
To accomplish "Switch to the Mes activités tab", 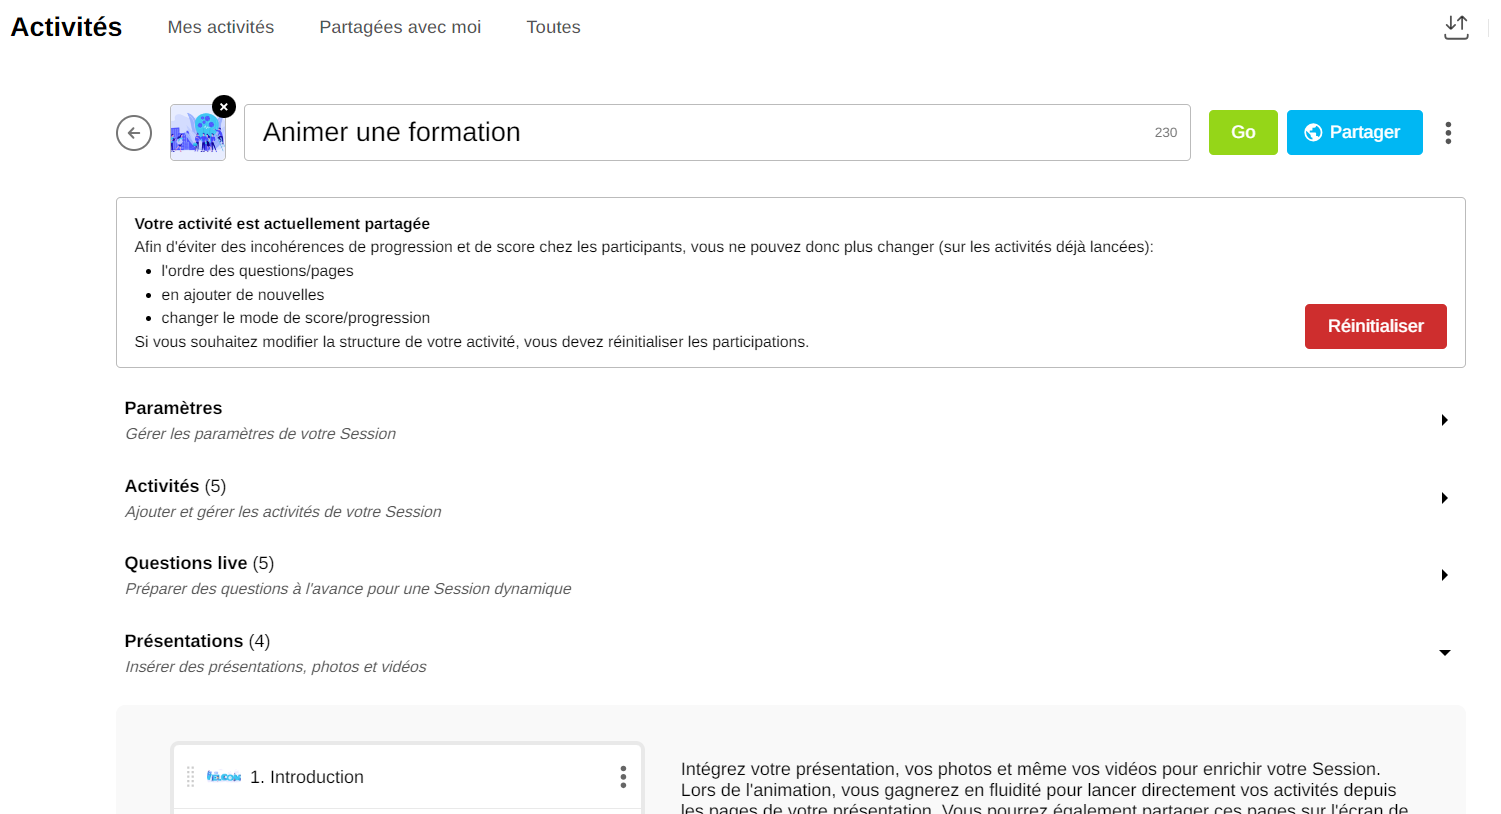I will (221, 27).
